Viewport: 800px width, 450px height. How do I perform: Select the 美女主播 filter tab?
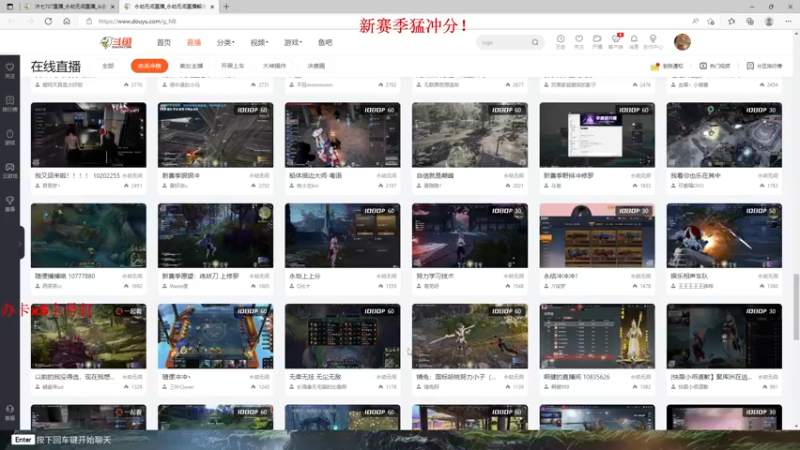(x=191, y=66)
